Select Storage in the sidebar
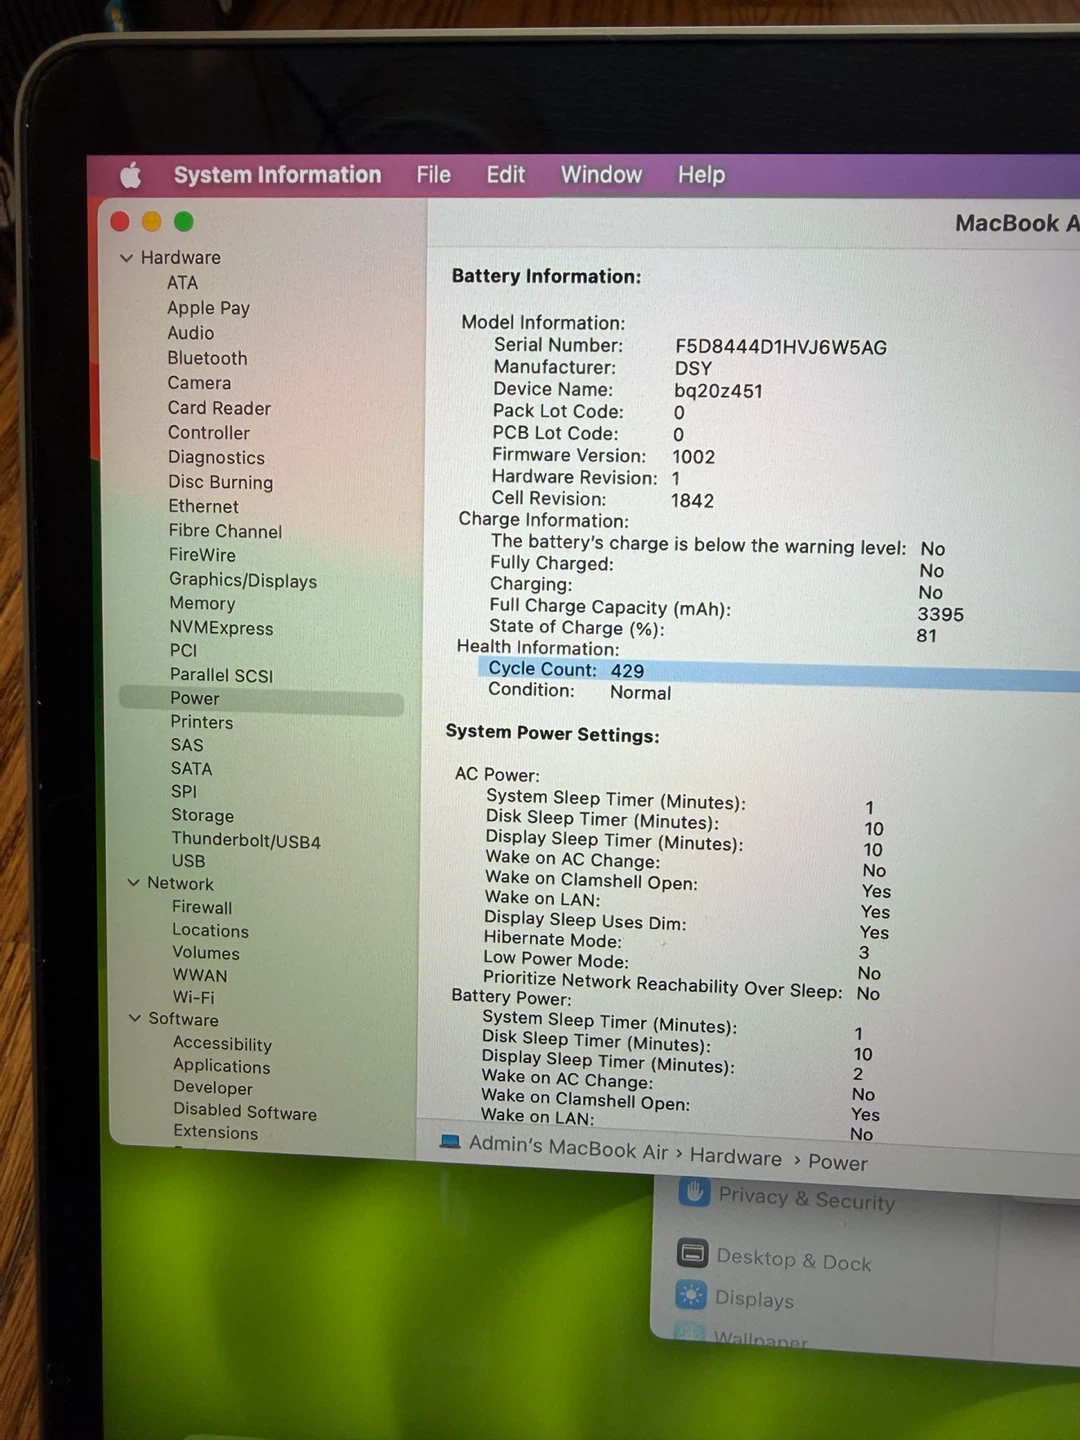 click(x=202, y=815)
